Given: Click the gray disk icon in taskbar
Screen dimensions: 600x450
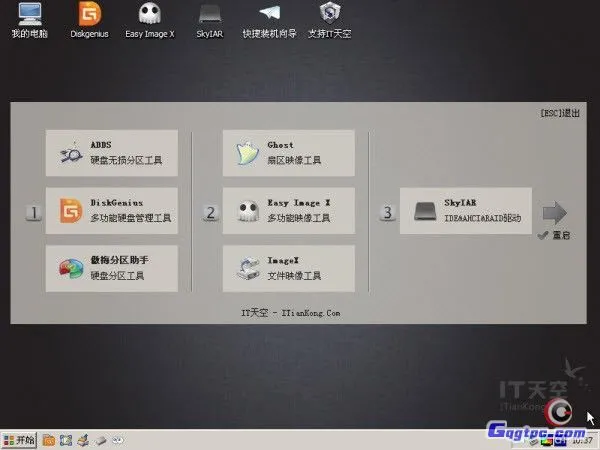Looking at the screenshot, I should (x=100, y=440).
